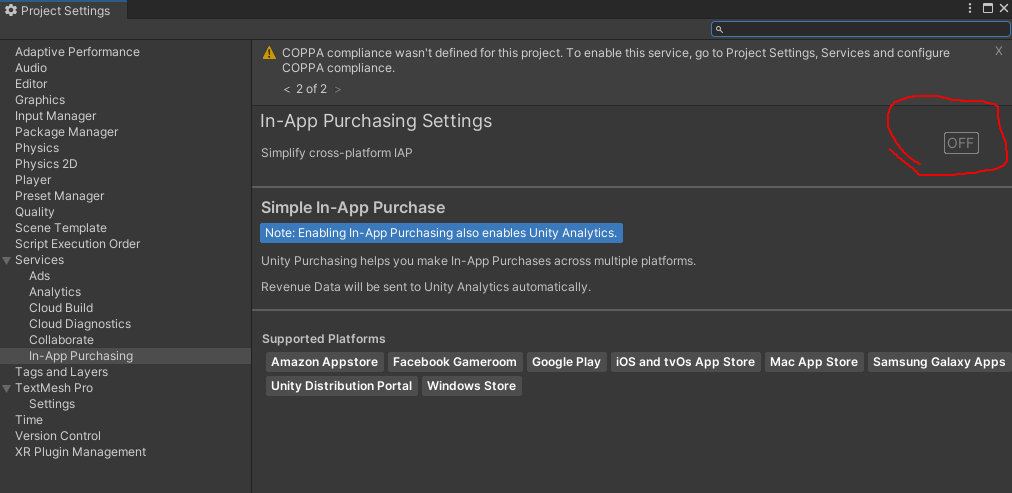The width and height of the screenshot is (1012, 493).
Task: Click the magnifier icon in search field
Action: tap(720, 29)
